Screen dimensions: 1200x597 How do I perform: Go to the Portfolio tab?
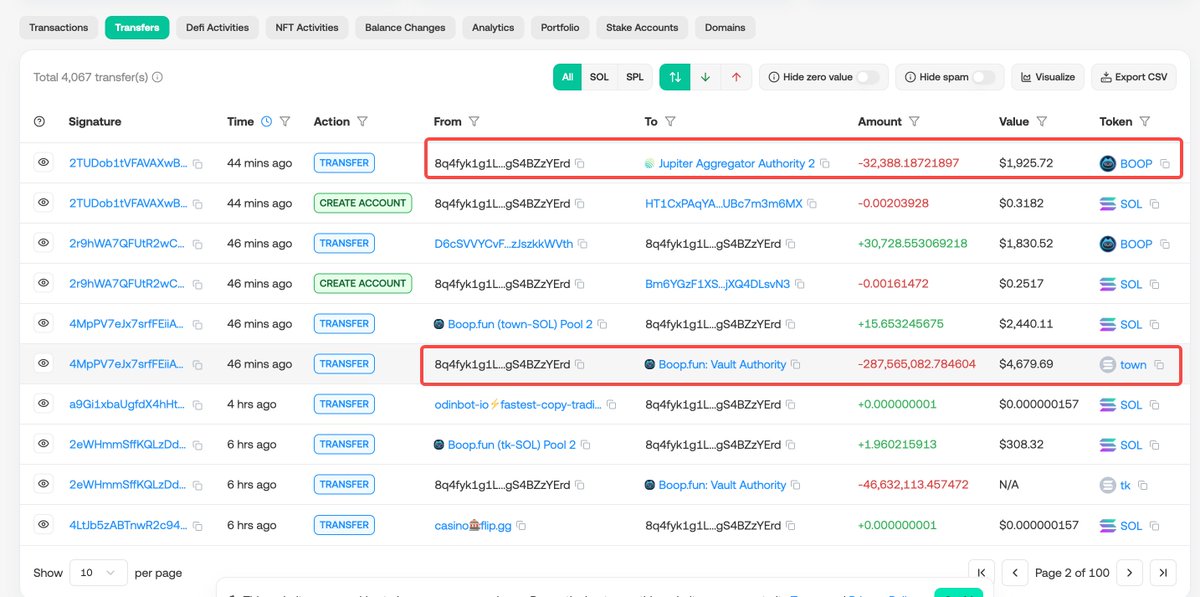coord(559,27)
